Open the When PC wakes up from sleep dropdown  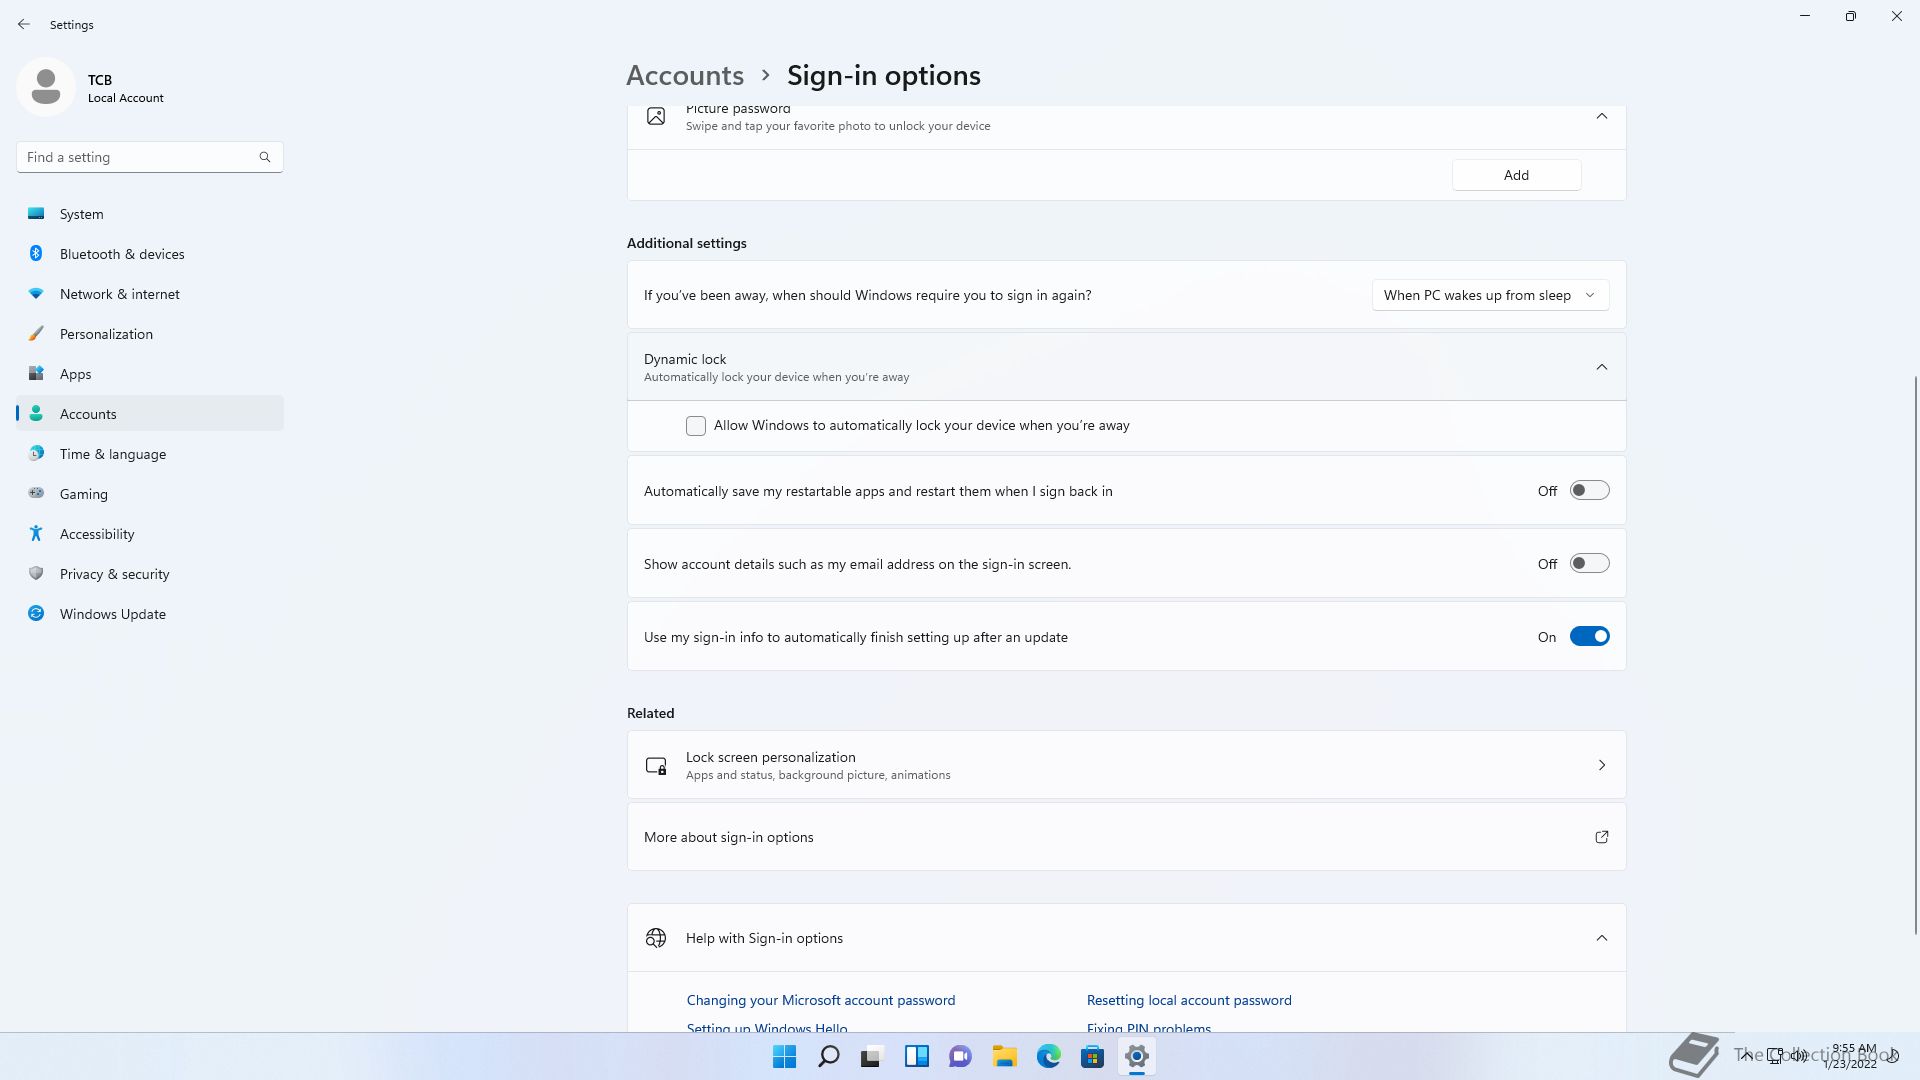tap(1490, 295)
